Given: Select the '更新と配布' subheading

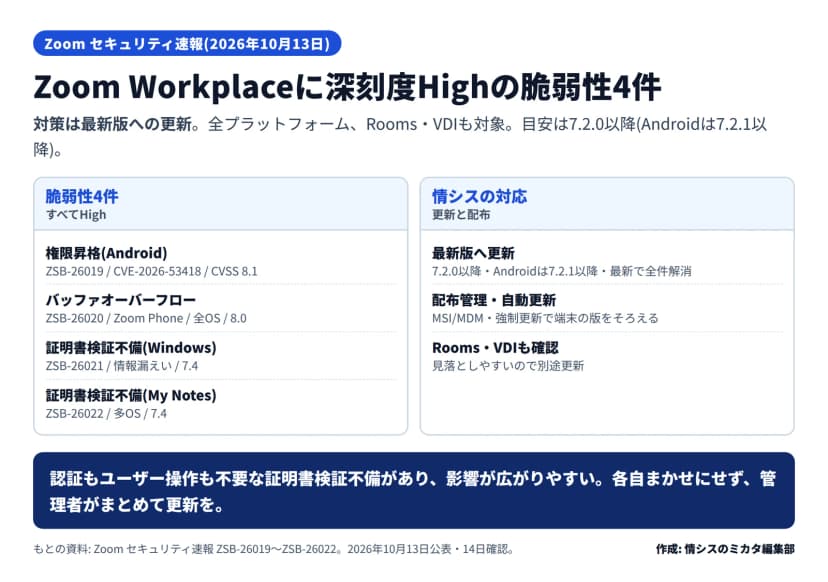Looking at the screenshot, I should (461, 214).
